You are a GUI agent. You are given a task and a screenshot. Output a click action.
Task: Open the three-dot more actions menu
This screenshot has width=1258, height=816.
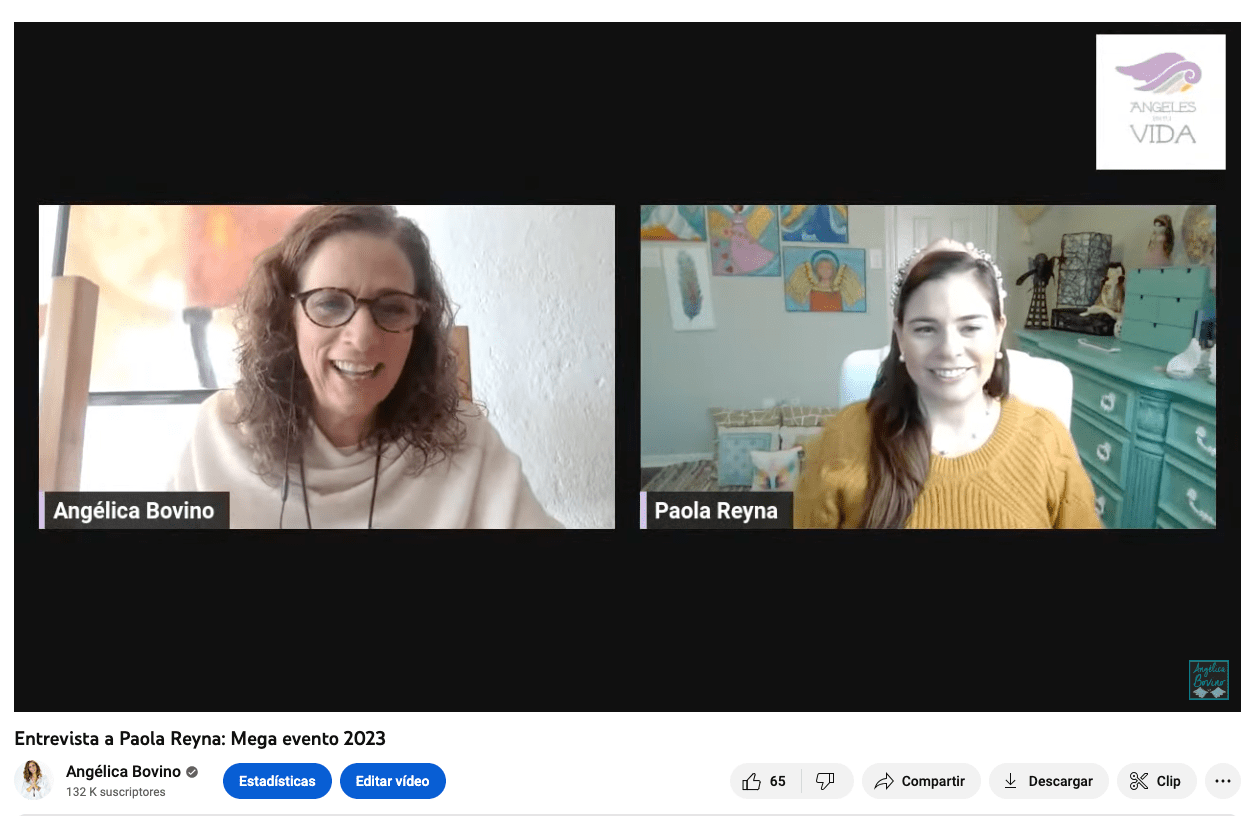(1222, 781)
